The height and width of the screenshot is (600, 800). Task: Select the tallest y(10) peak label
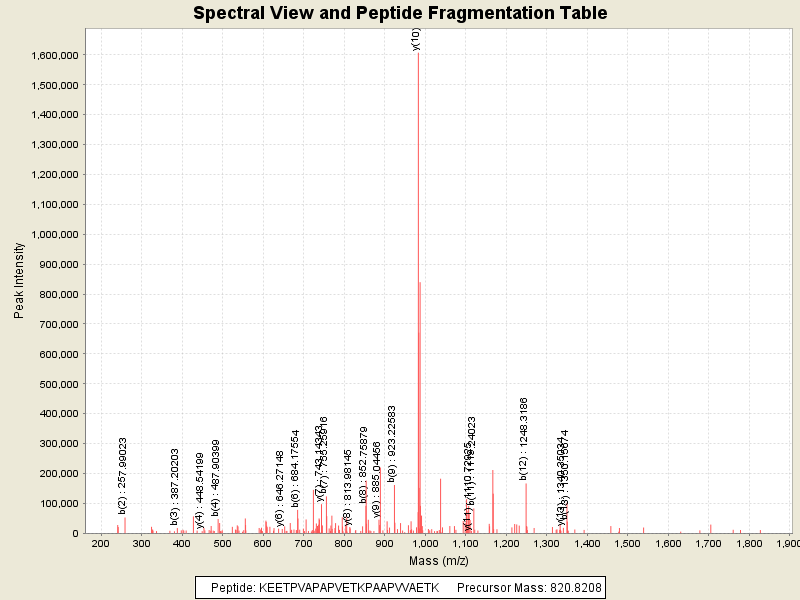click(x=416, y=39)
